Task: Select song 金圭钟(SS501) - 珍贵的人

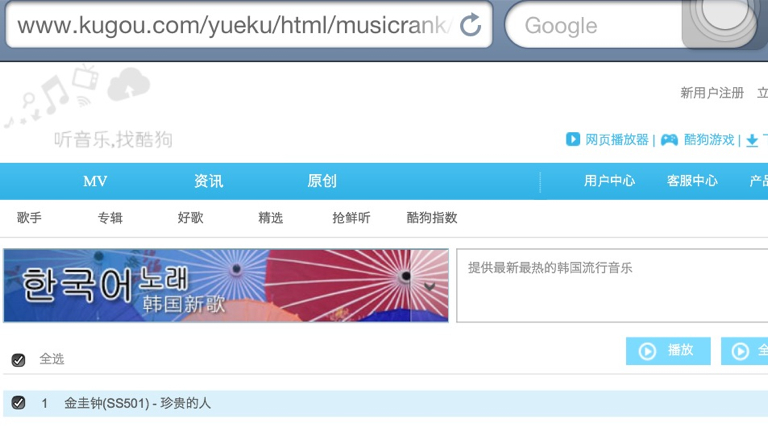Action: (x=138, y=403)
